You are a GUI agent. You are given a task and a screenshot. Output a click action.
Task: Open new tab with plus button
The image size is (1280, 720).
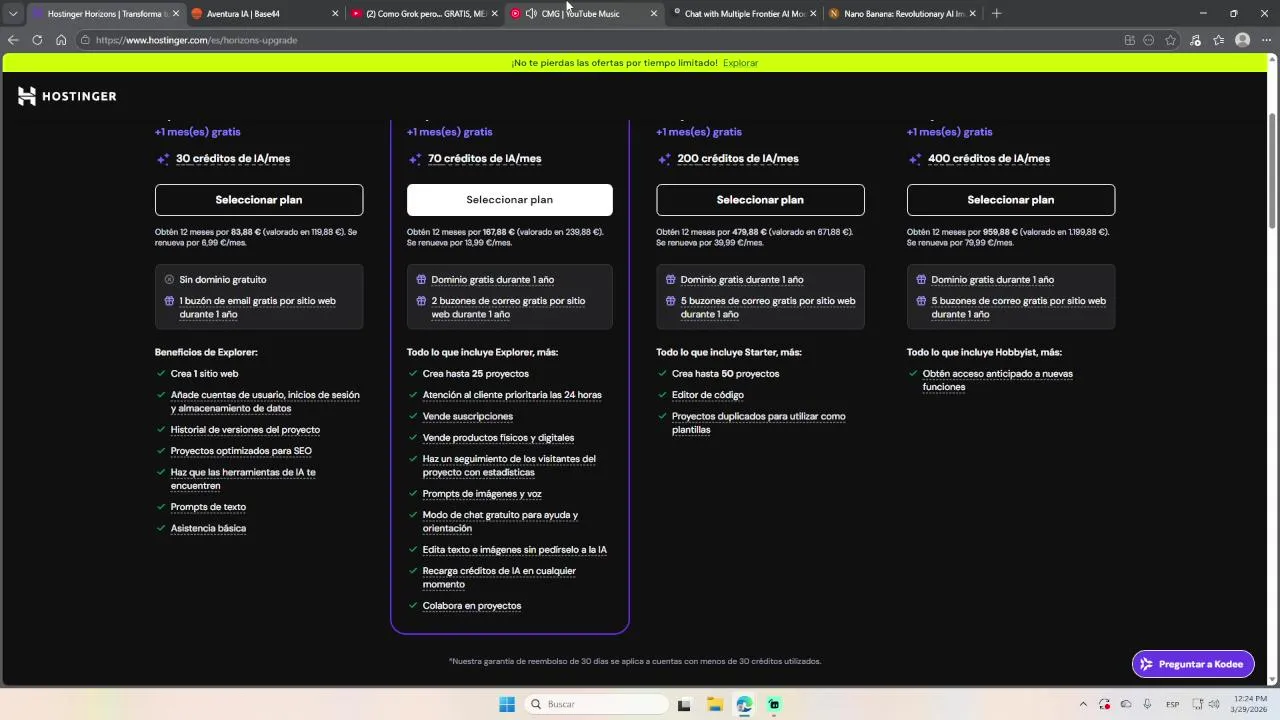pyautogui.click(x=996, y=13)
